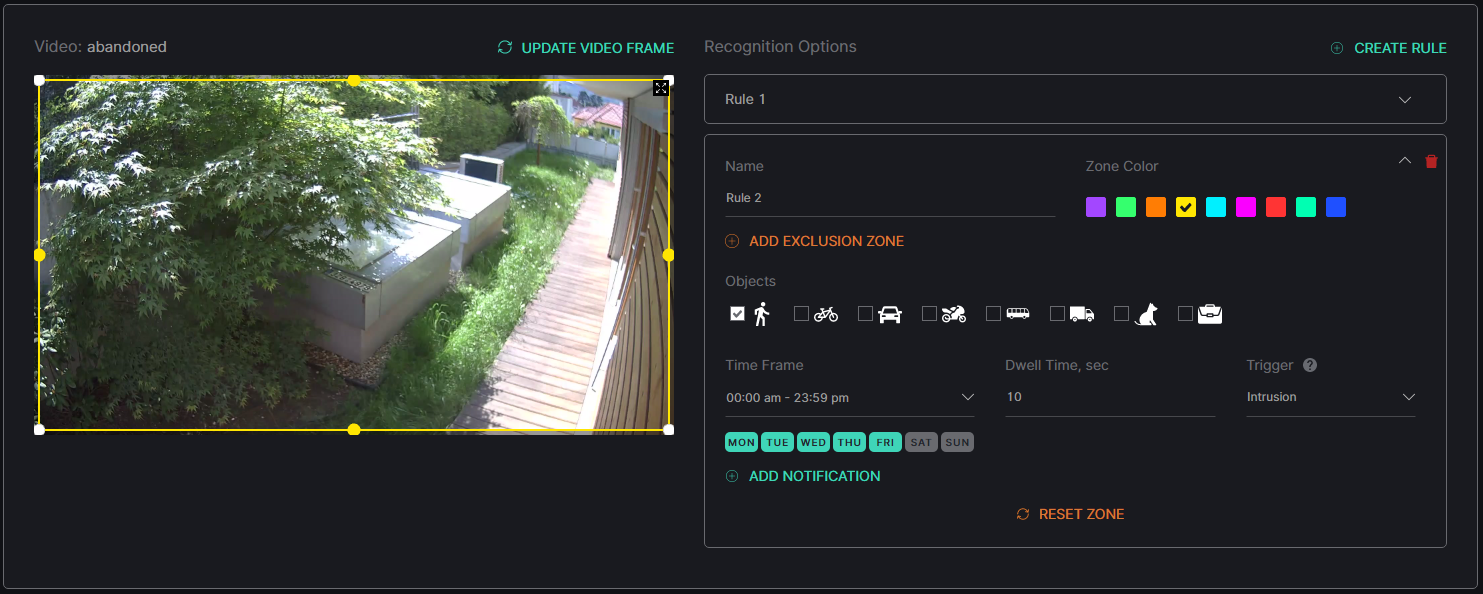Viewport: 1483px width, 594px height.
Task: Enable the bicycle detection checkbox
Action: click(801, 313)
